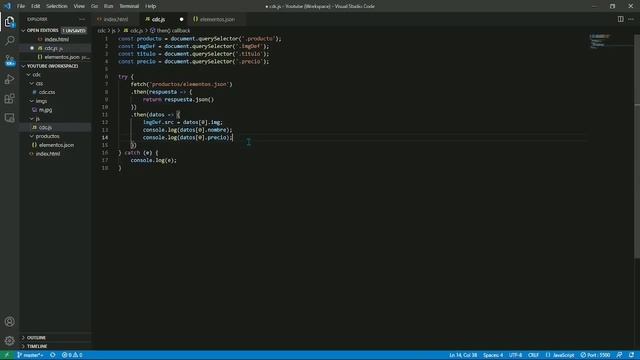Screen dimensions: 640x360
Task: Open the Extensions view
Action: tap(9, 99)
